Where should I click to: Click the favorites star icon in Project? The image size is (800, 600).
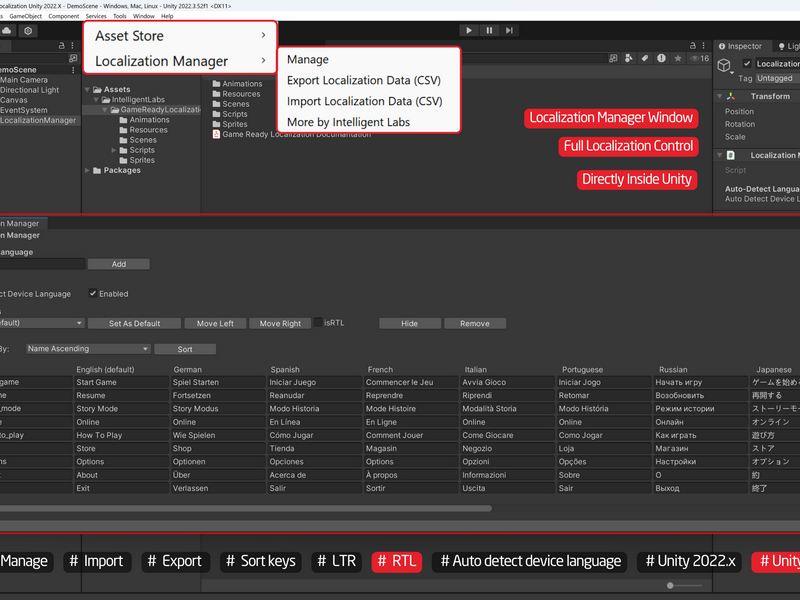point(678,58)
